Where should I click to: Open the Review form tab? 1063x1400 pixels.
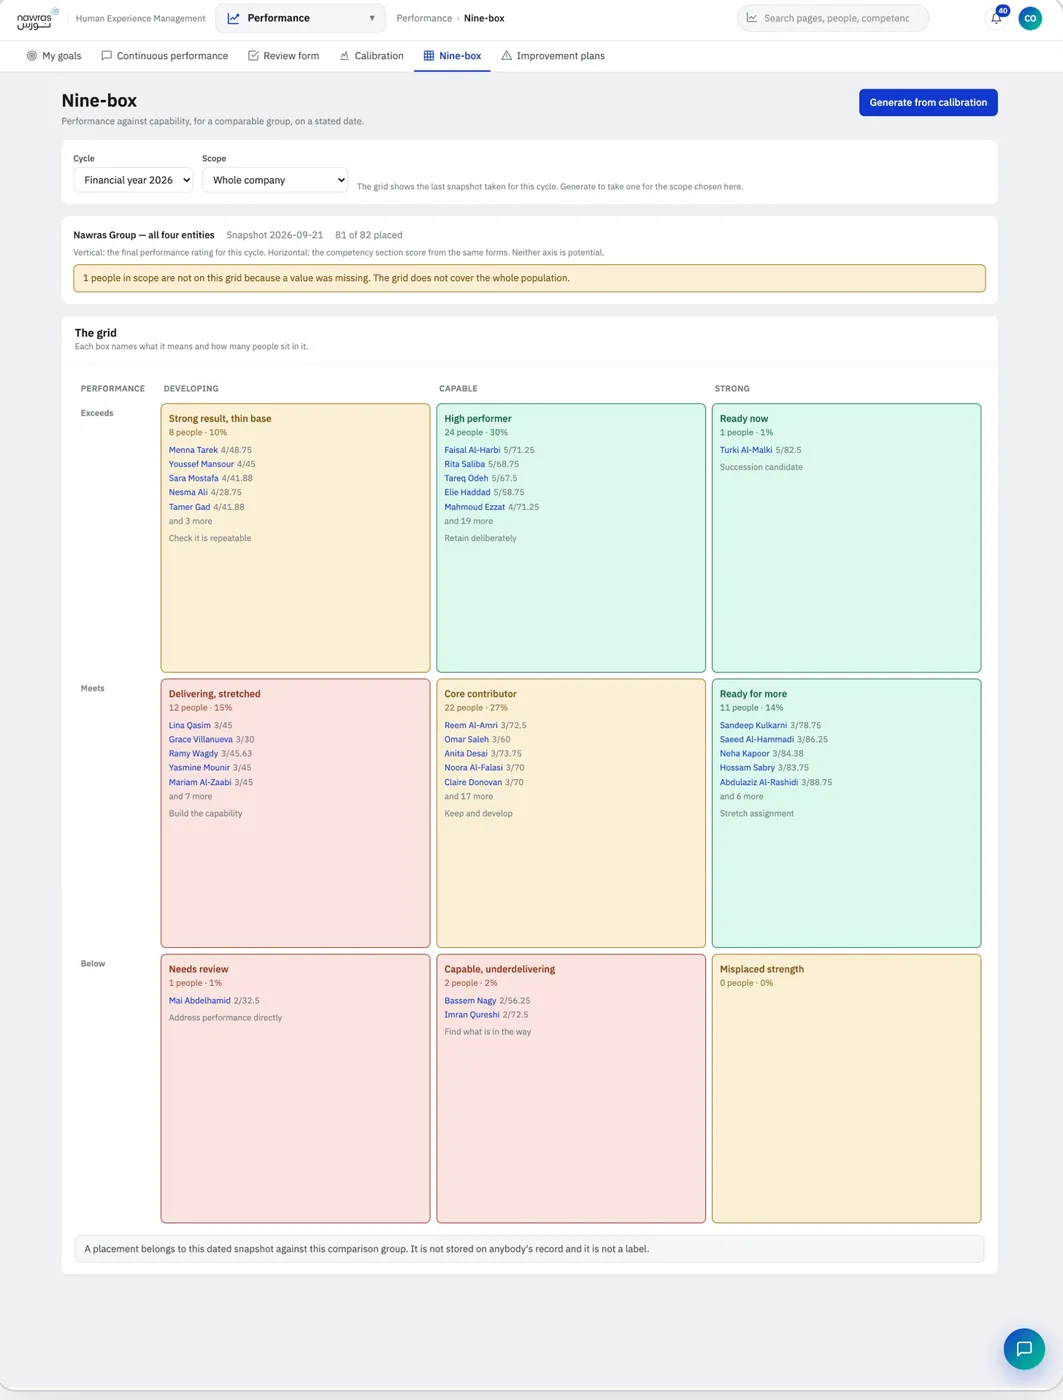coord(283,56)
